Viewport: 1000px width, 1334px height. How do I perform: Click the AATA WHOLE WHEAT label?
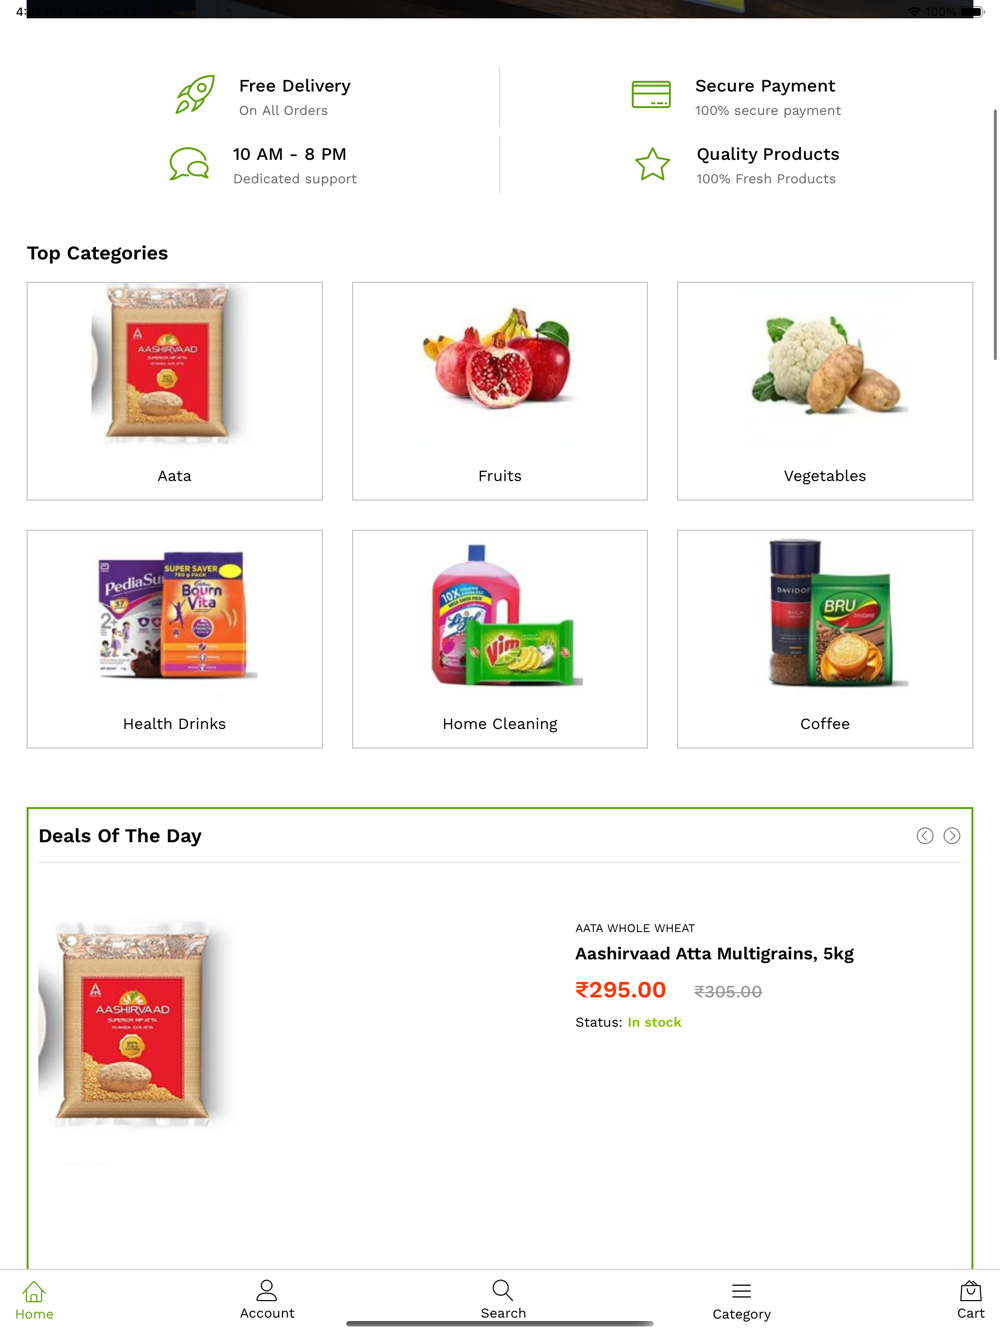tap(635, 928)
